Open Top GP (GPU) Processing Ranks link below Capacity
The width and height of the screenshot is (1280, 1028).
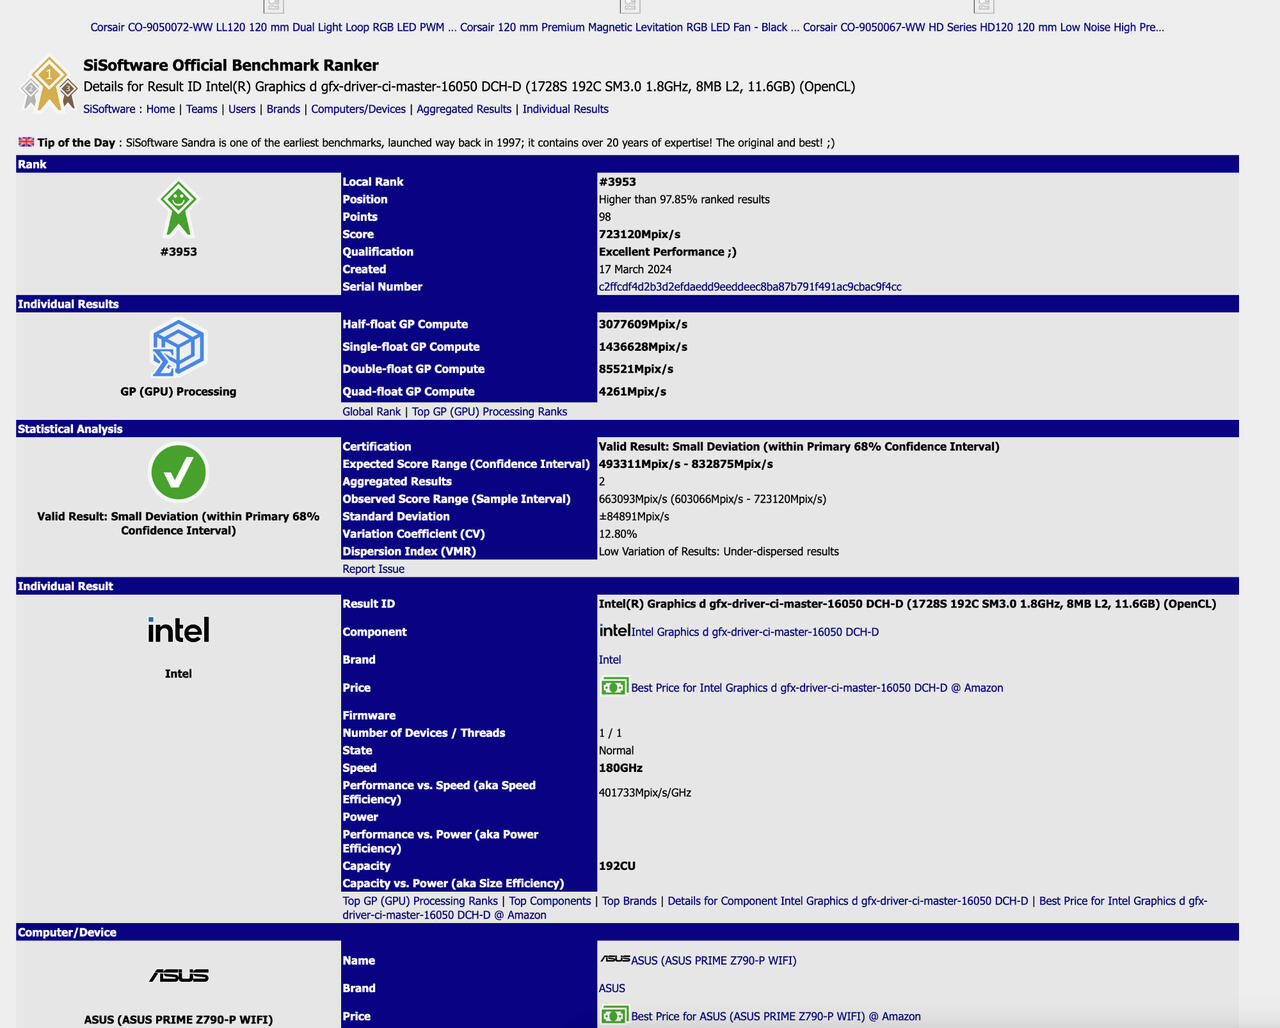[420, 901]
